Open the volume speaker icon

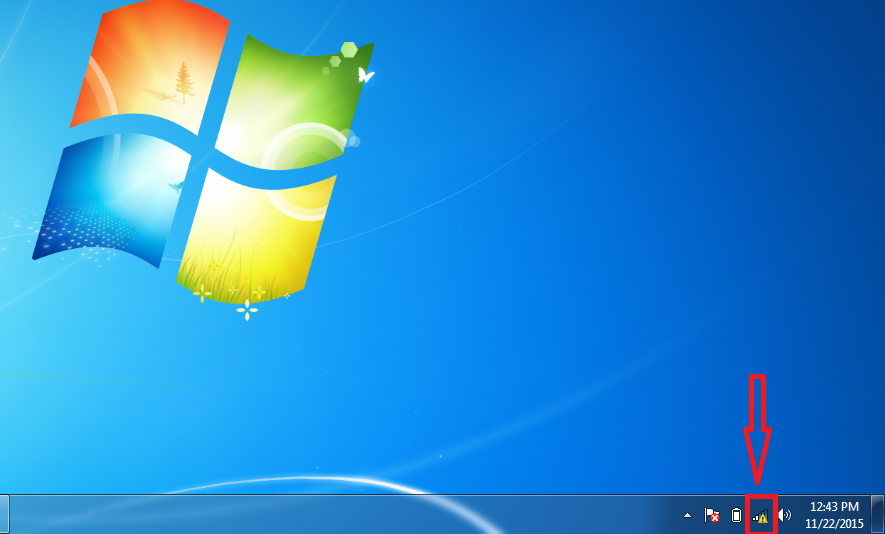coord(785,515)
